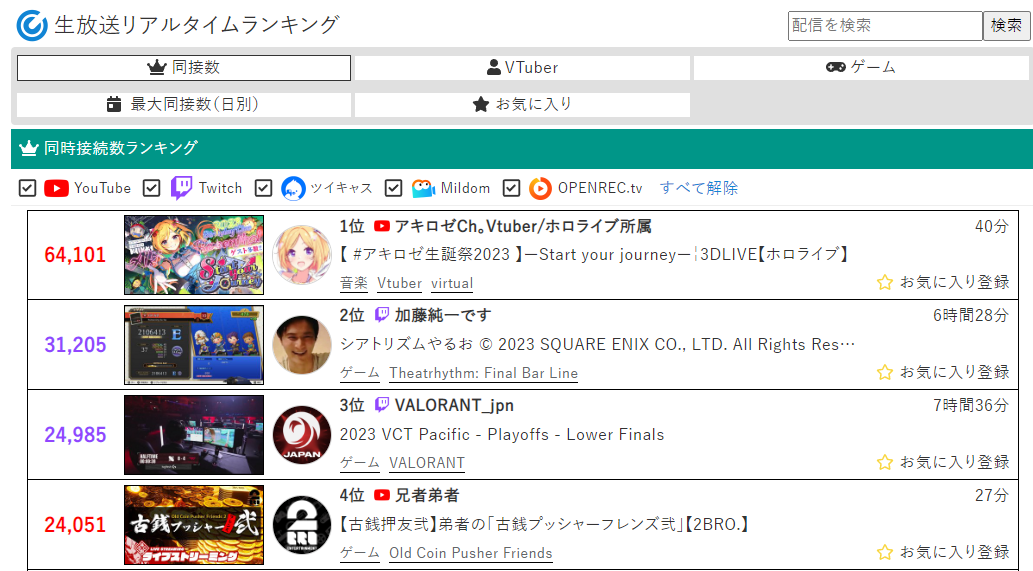The width and height of the screenshot is (1033, 571).
Task: Focus the 配信を検索 search field
Action: [x=885, y=26]
